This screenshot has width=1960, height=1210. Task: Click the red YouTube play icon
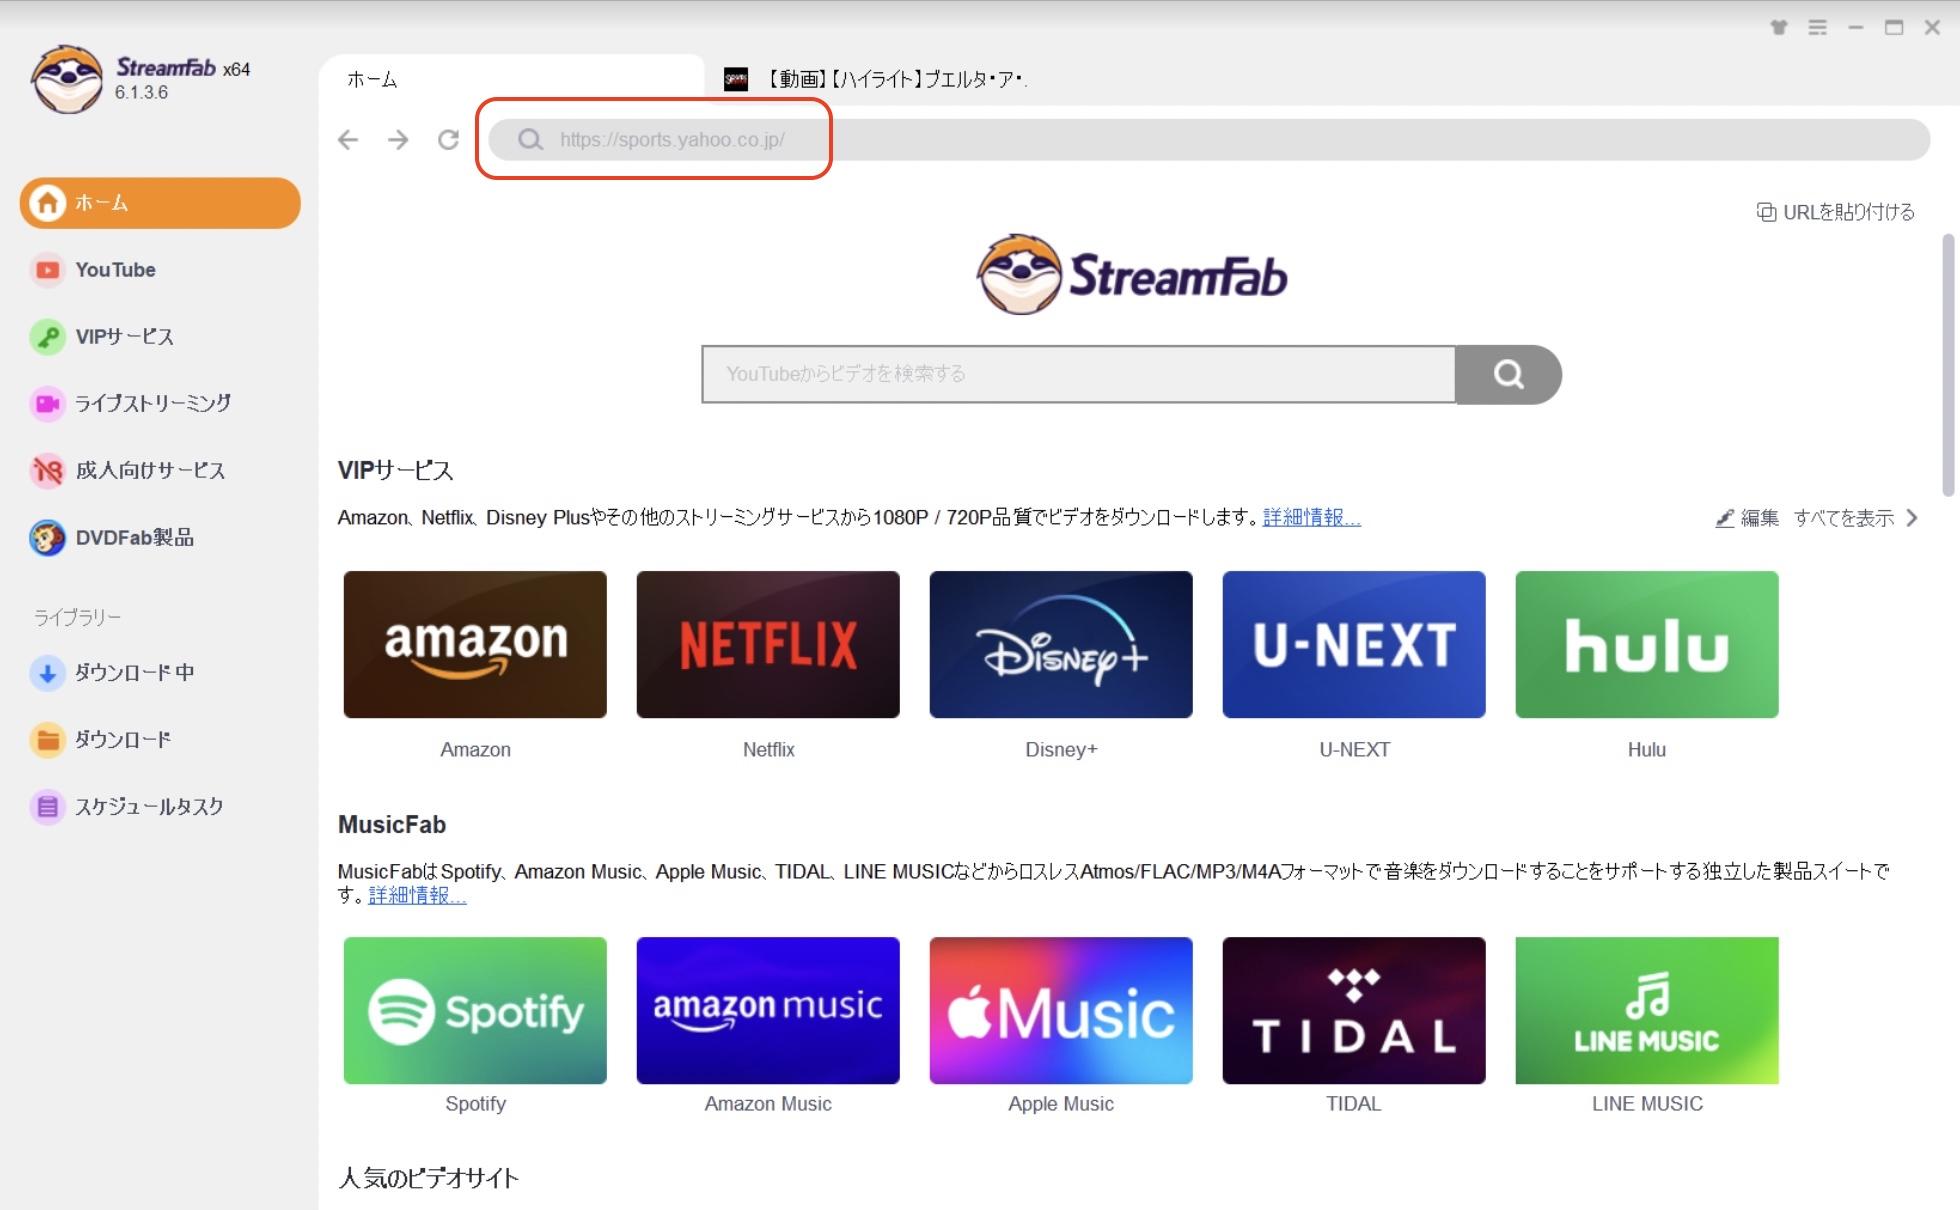tap(47, 270)
